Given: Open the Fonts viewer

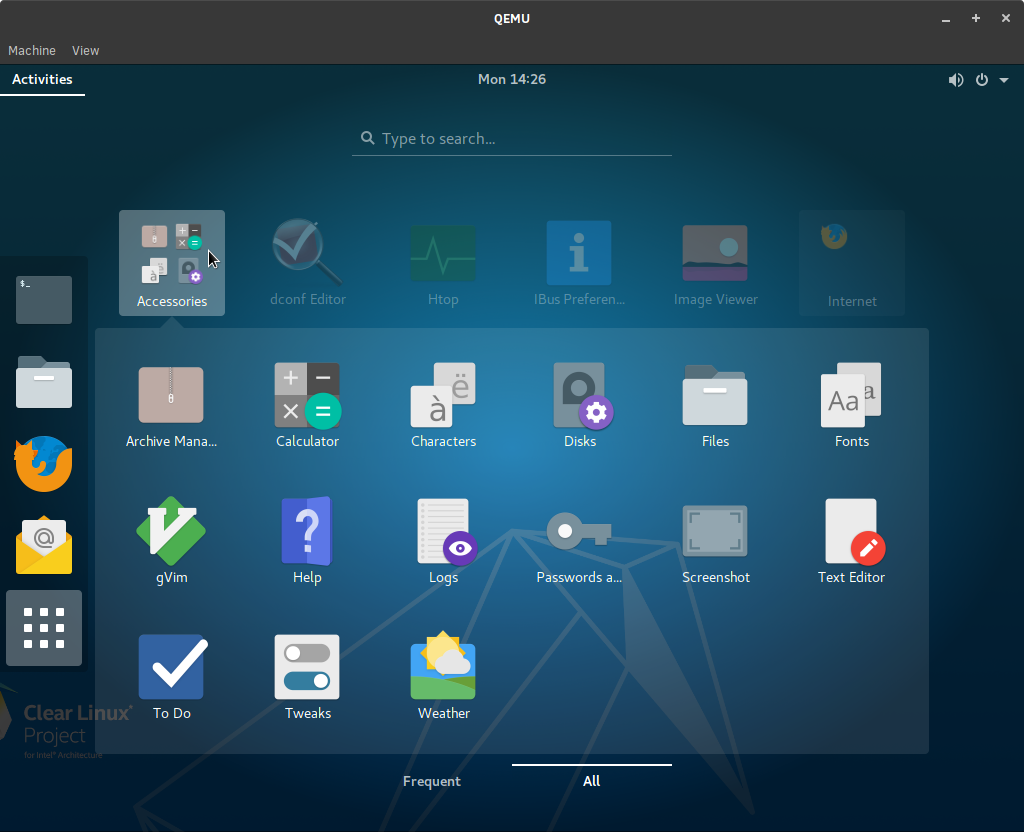Looking at the screenshot, I should (x=852, y=406).
